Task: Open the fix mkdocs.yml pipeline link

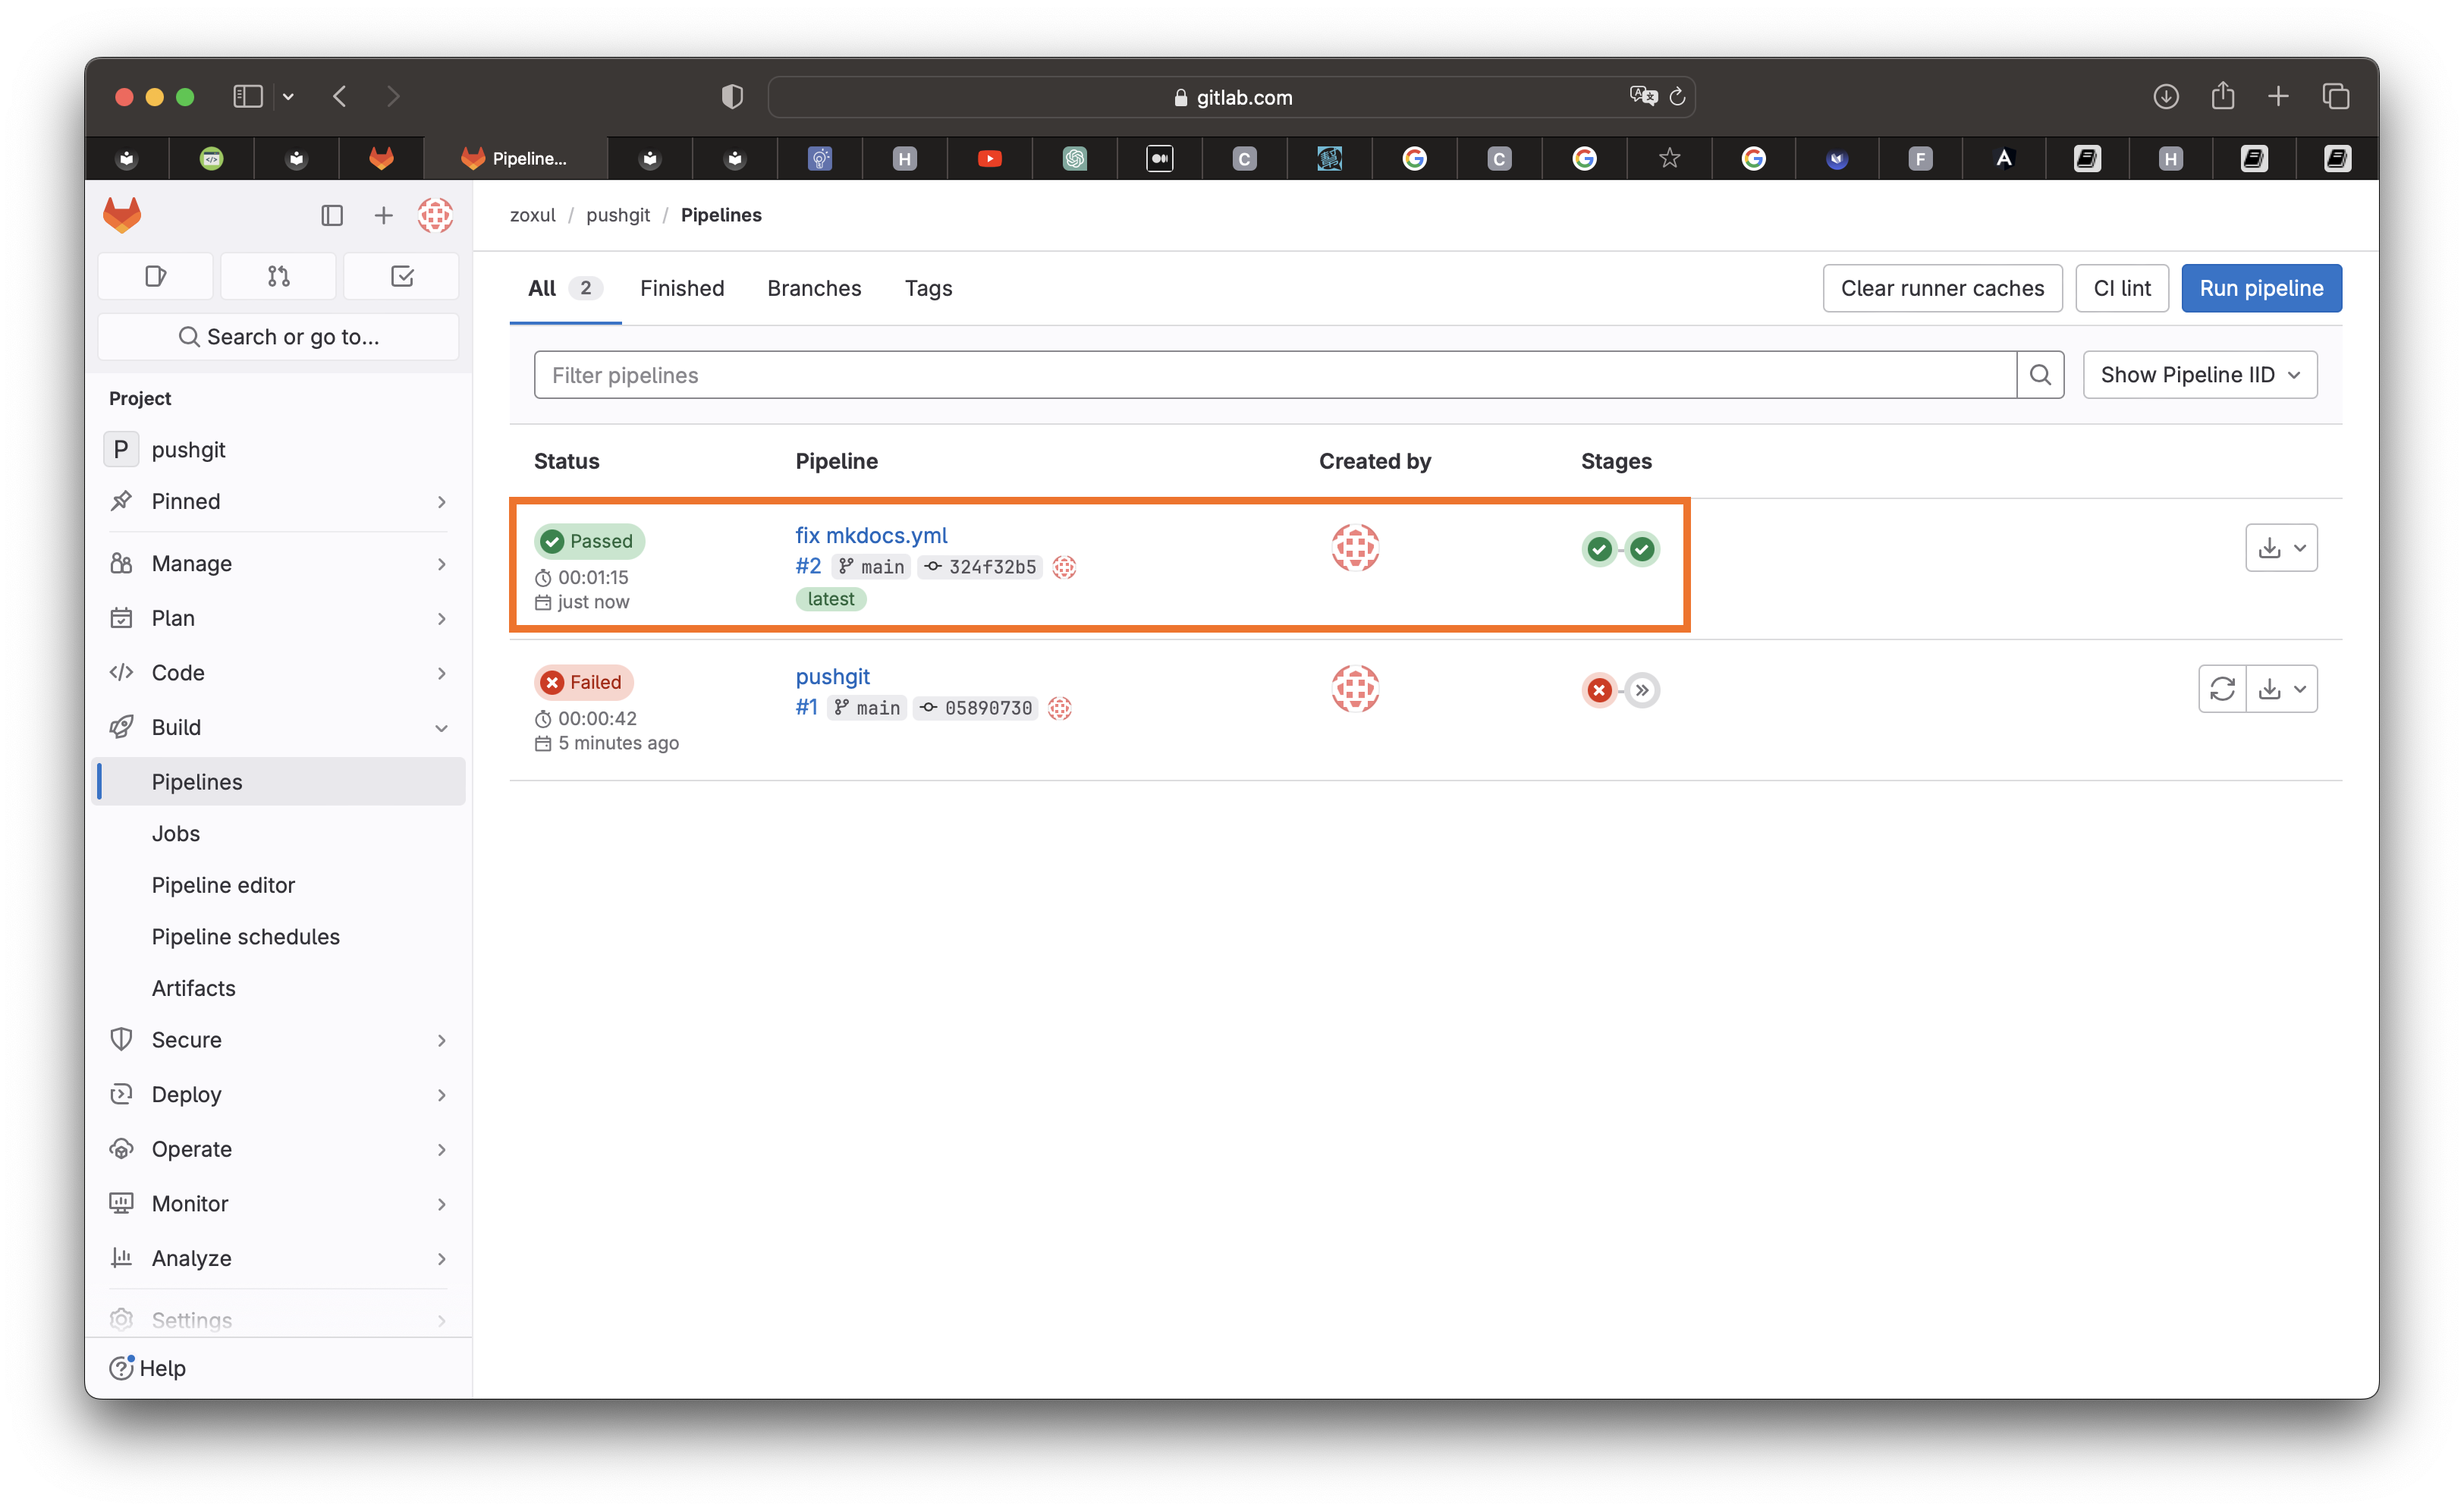Action: coord(870,535)
